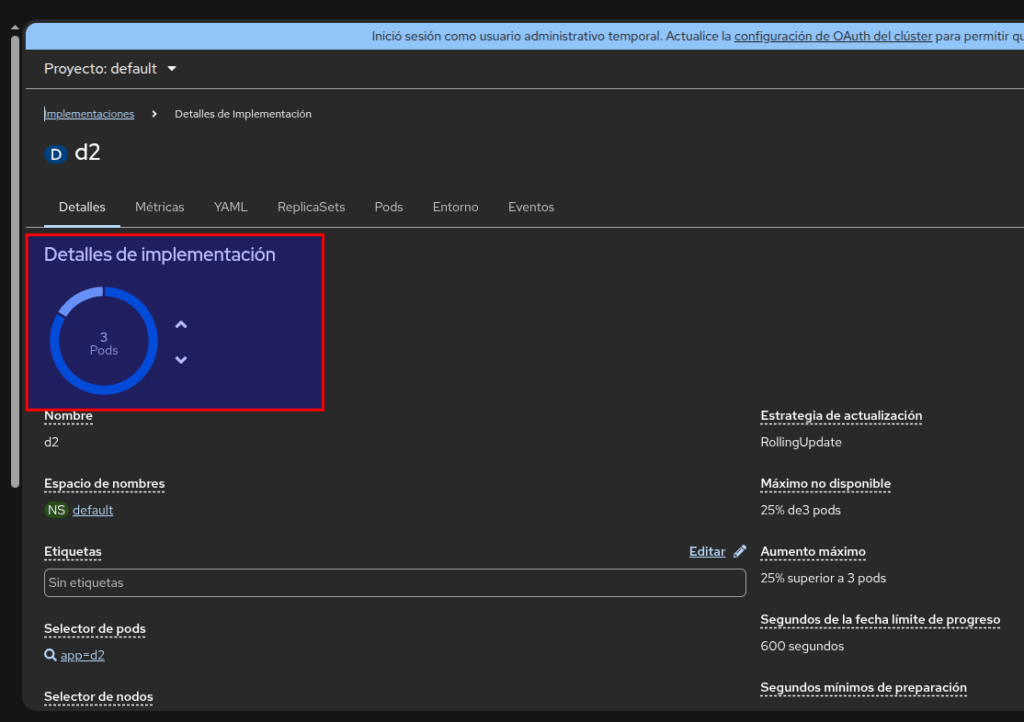Screen dimensions: 1024x722
Task: Open the YAML tab
Action: (x=230, y=207)
